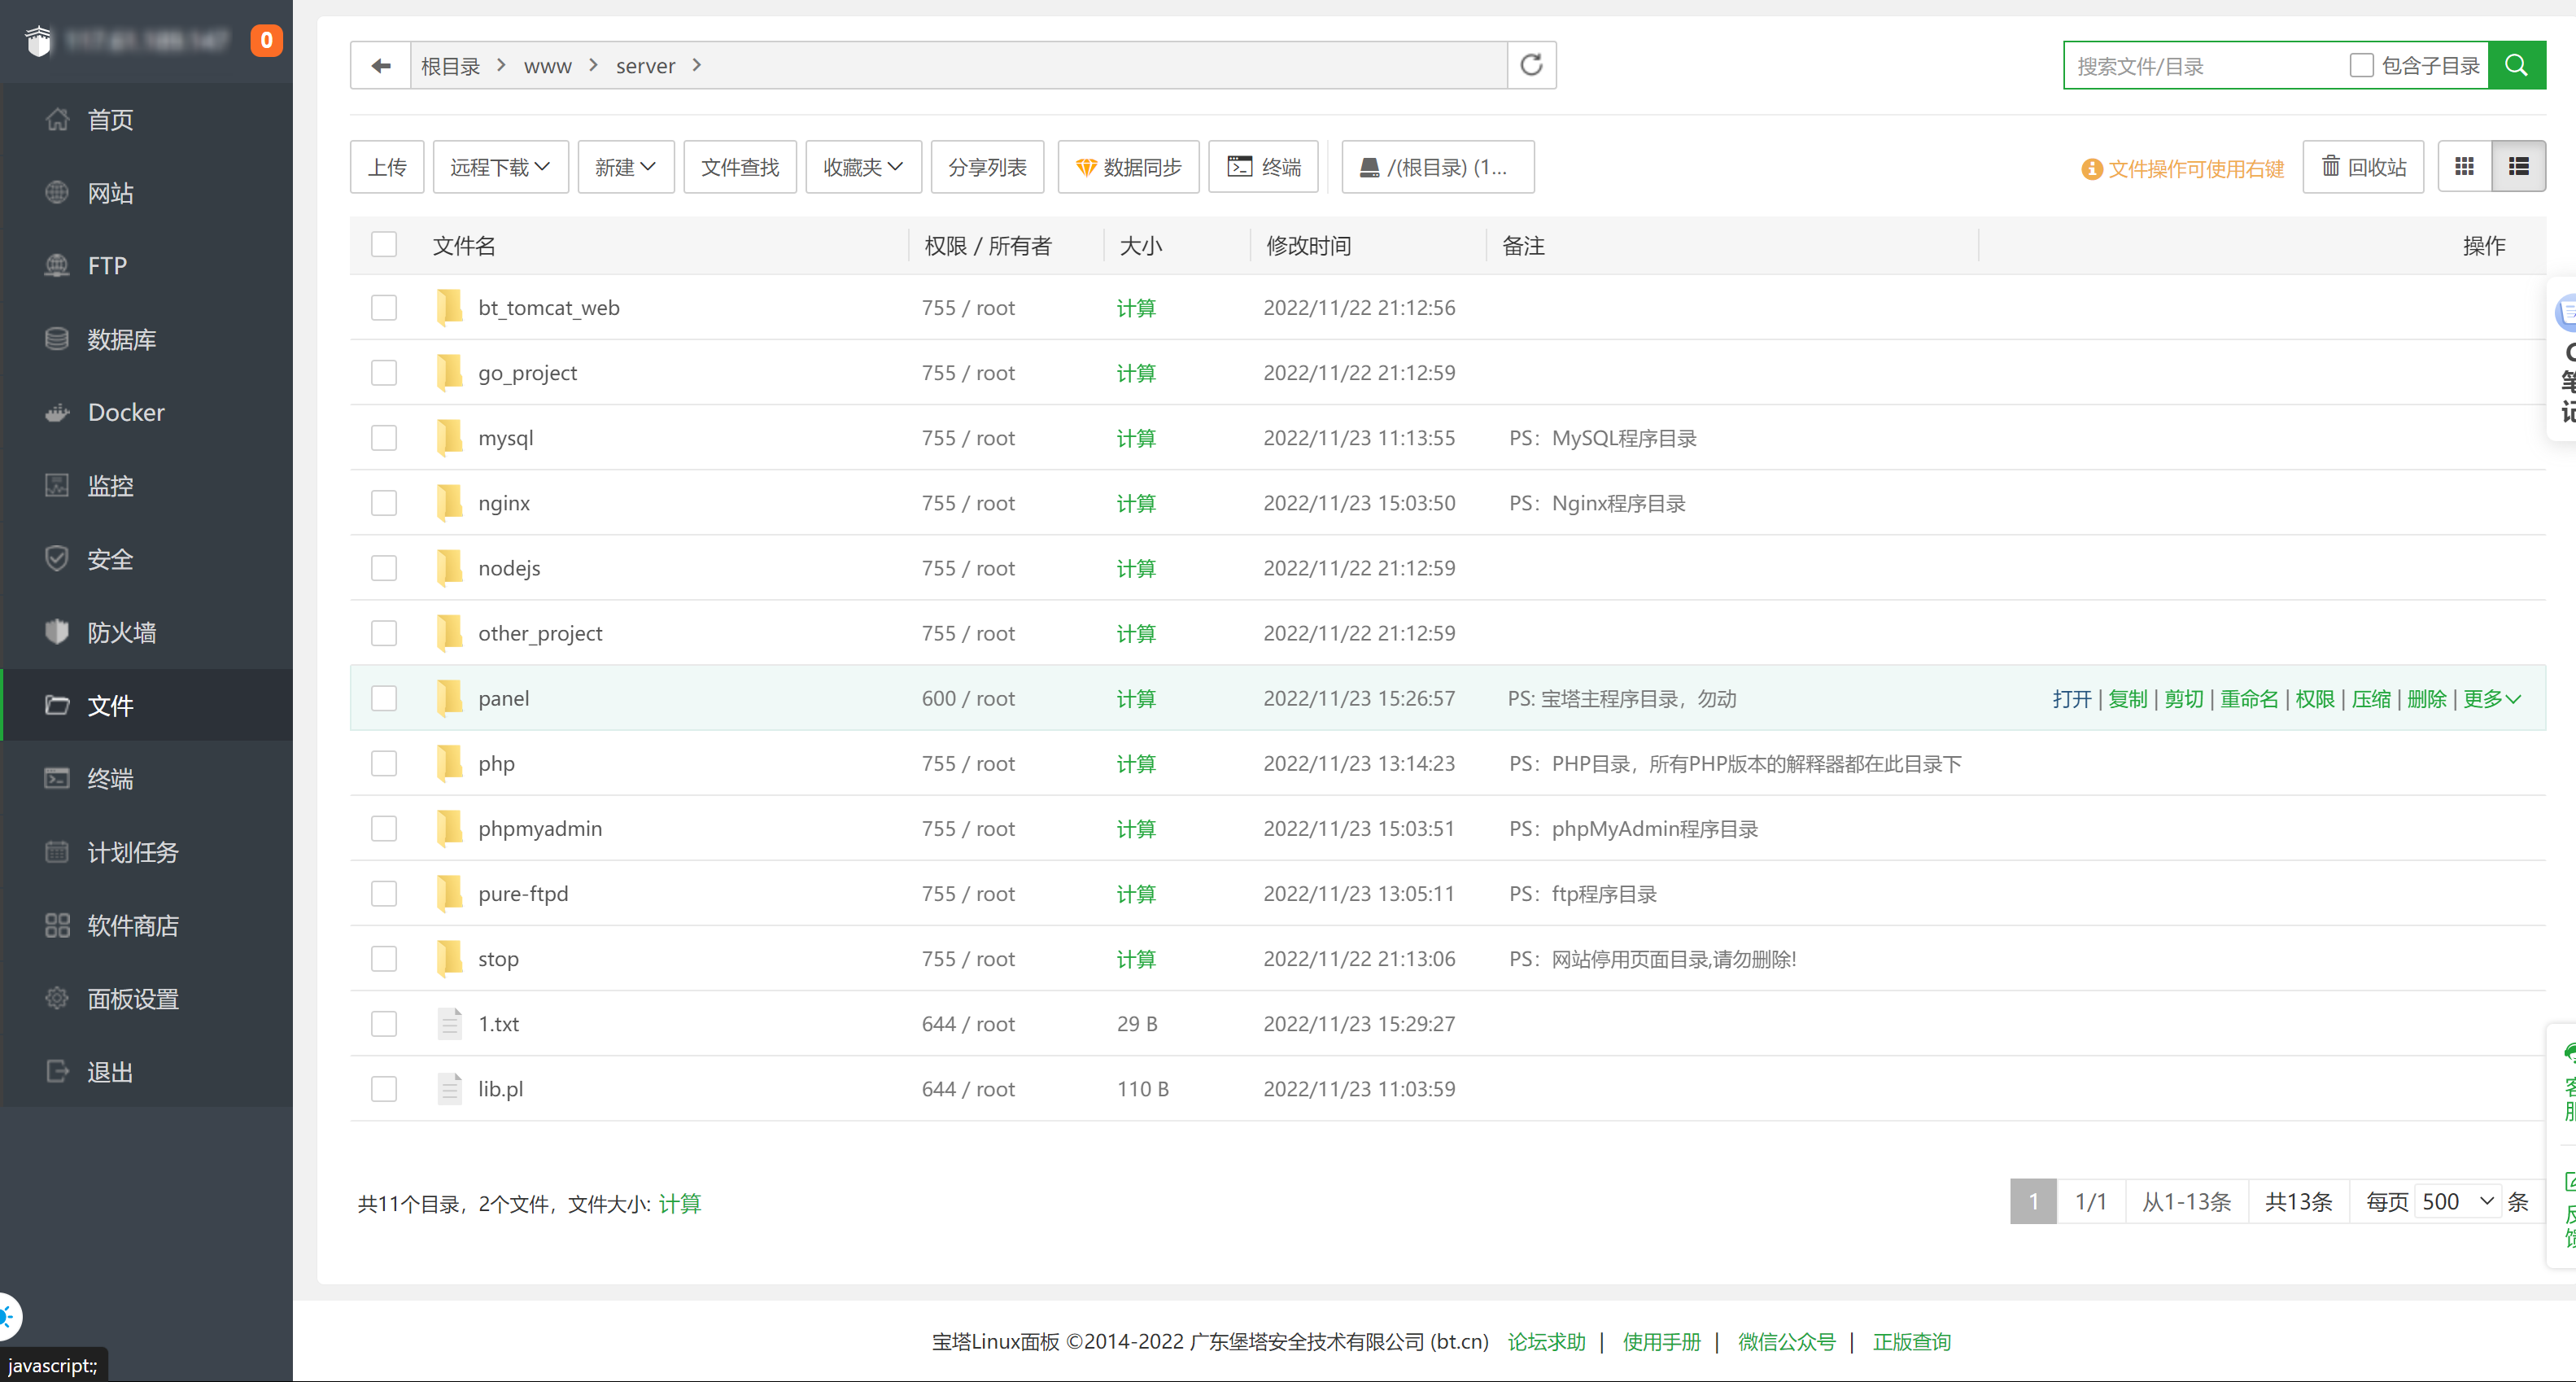This screenshot has height=1382, width=2576.
Task: Expand the 新建 new dropdown
Action: point(626,167)
